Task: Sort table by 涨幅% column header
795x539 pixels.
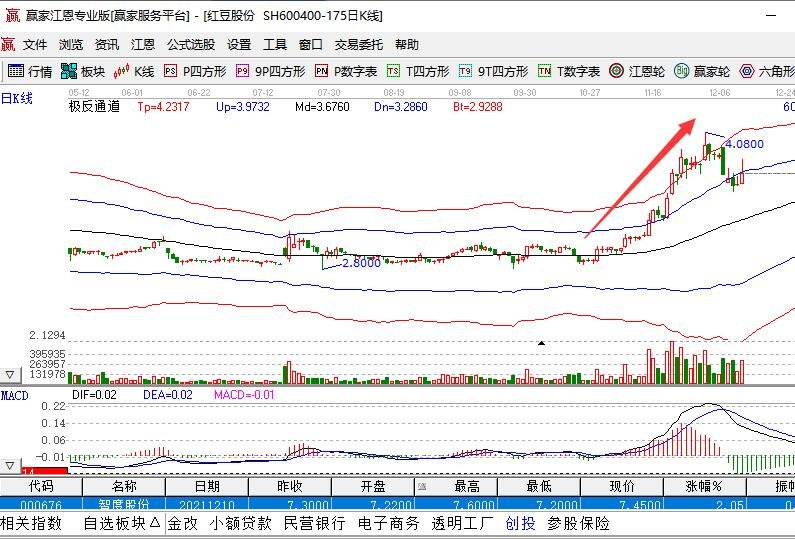Action: (705, 486)
